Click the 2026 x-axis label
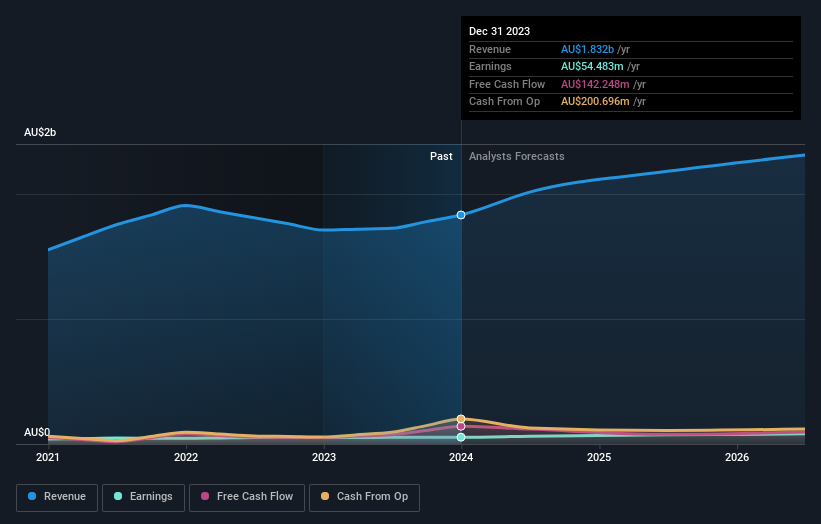 (x=737, y=457)
